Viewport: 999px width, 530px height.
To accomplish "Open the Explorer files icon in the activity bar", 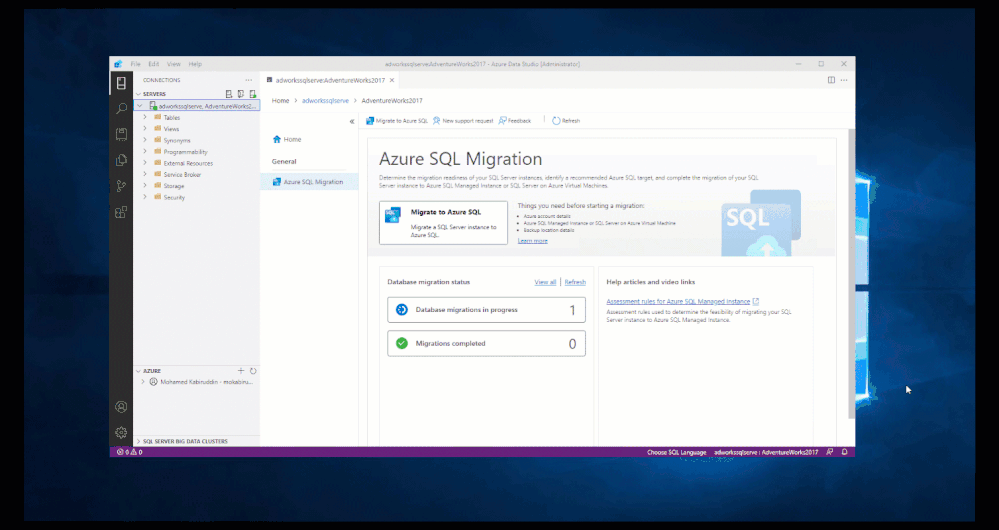I will click(121, 160).
